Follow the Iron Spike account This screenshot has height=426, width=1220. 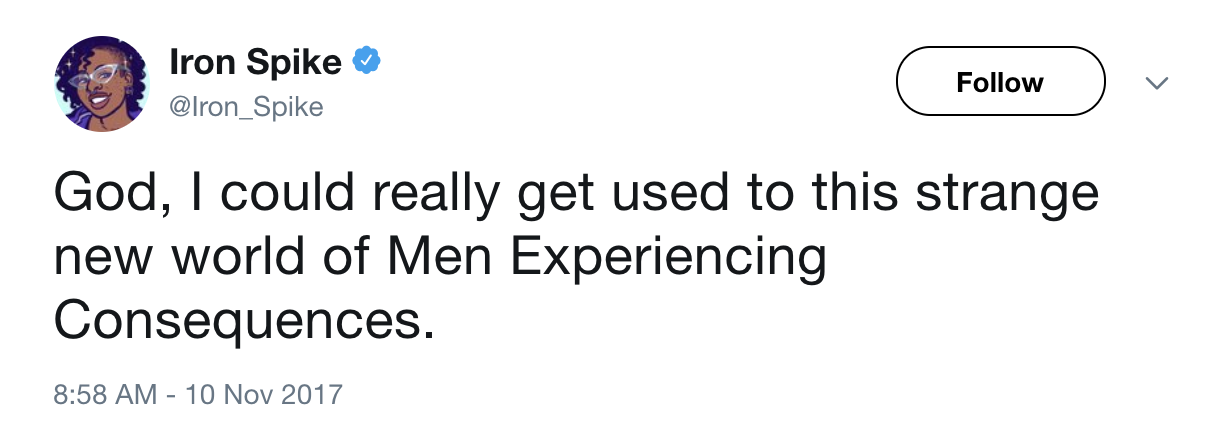[x=999, y=82]
